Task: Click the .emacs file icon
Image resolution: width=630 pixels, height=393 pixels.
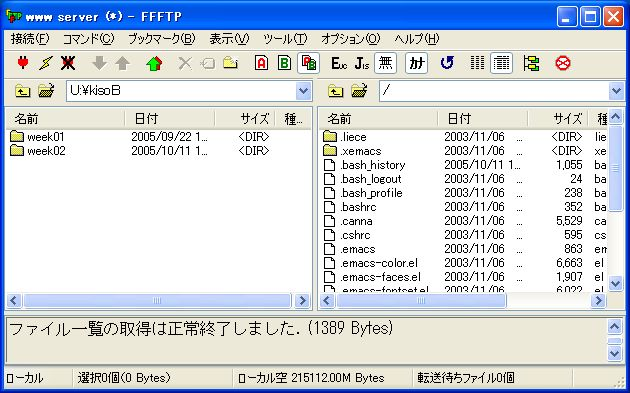Action: [x=329, y=249]
